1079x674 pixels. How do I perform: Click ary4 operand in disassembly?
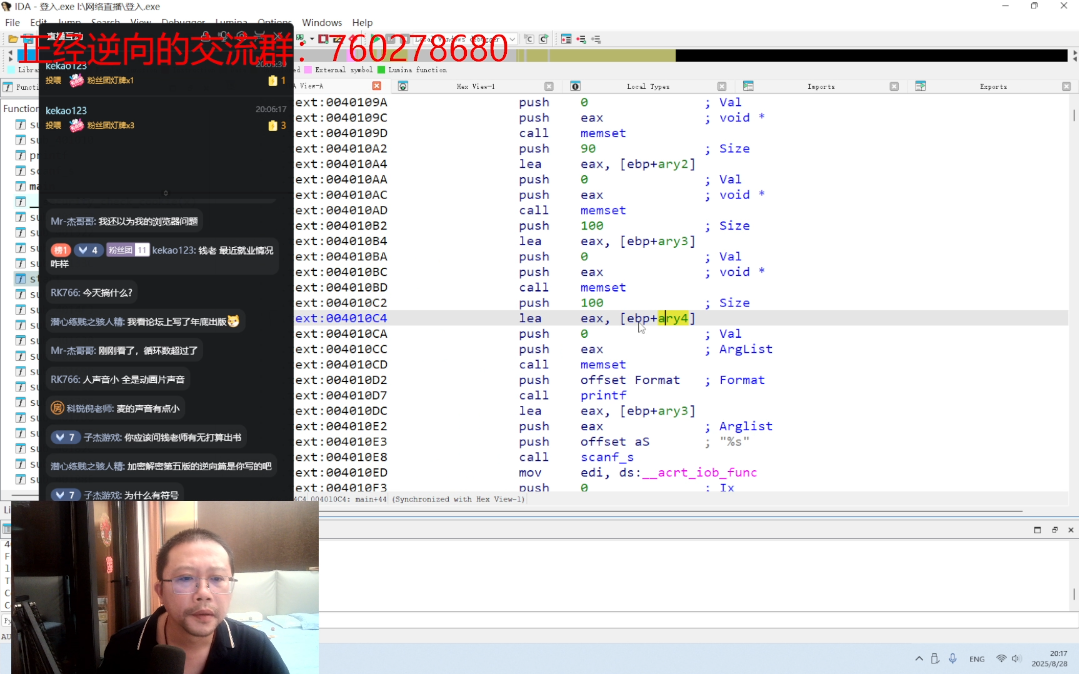pyautogui.click(x=674, y=318)
